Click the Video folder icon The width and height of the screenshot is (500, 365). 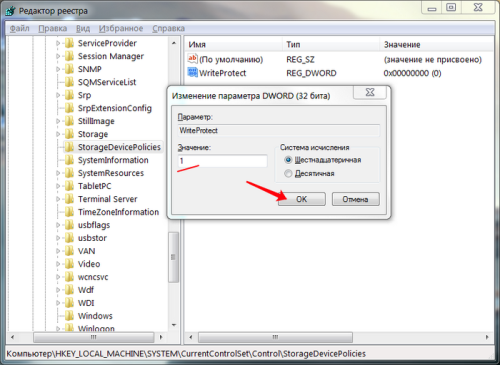69,264
